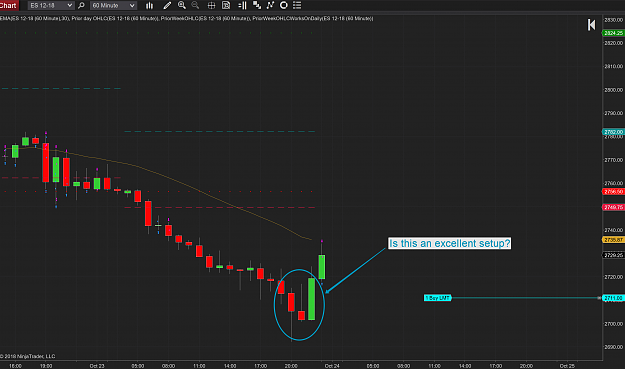This screenshot has width=625, height=369.
Task: Click the 1 Buy LMT order flag
Action: click(x=437, y=298)
